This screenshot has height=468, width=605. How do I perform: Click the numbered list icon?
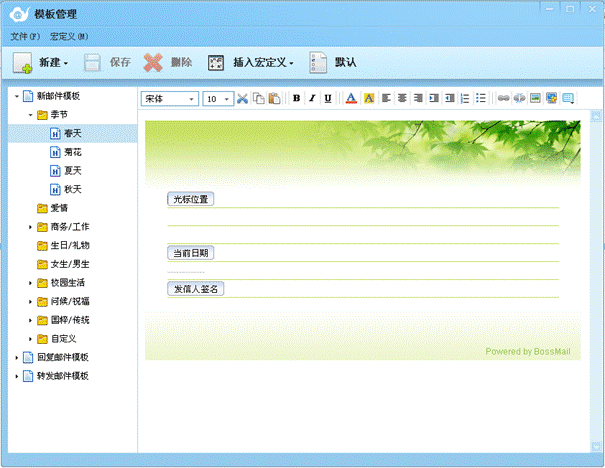tap(465, 98)
